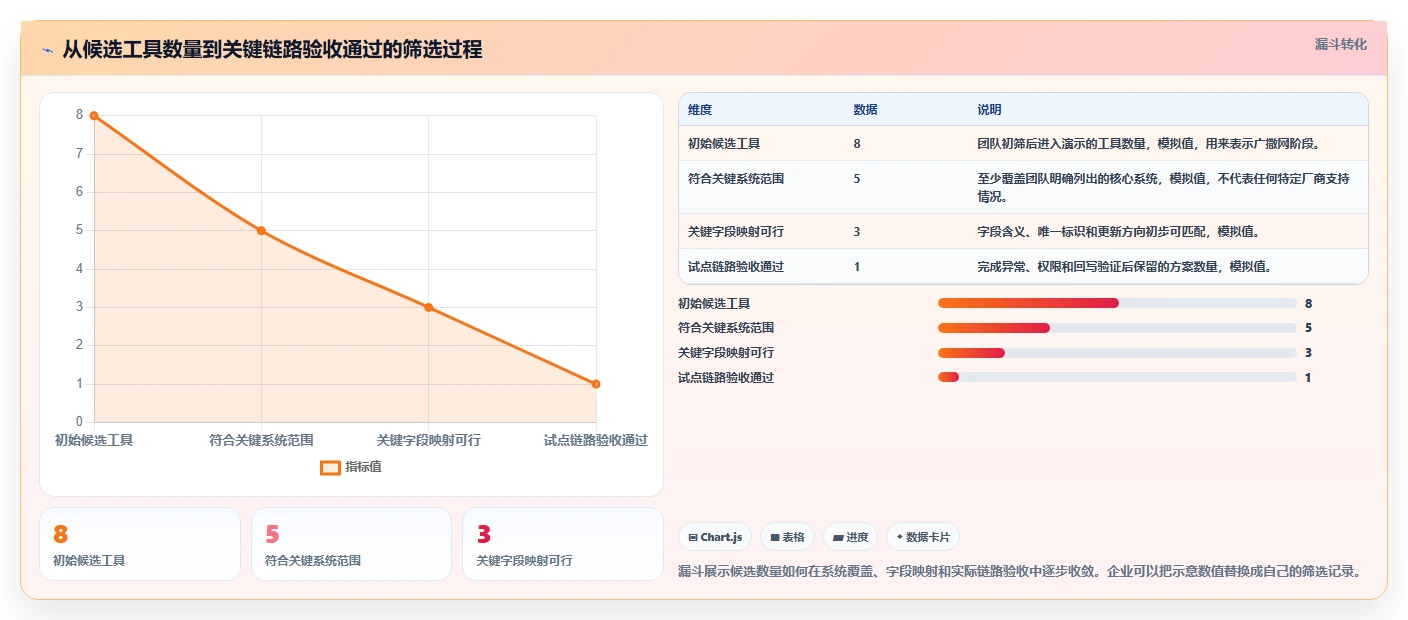
Task: Click the chart data point at value 8
Action: [94, 116]
